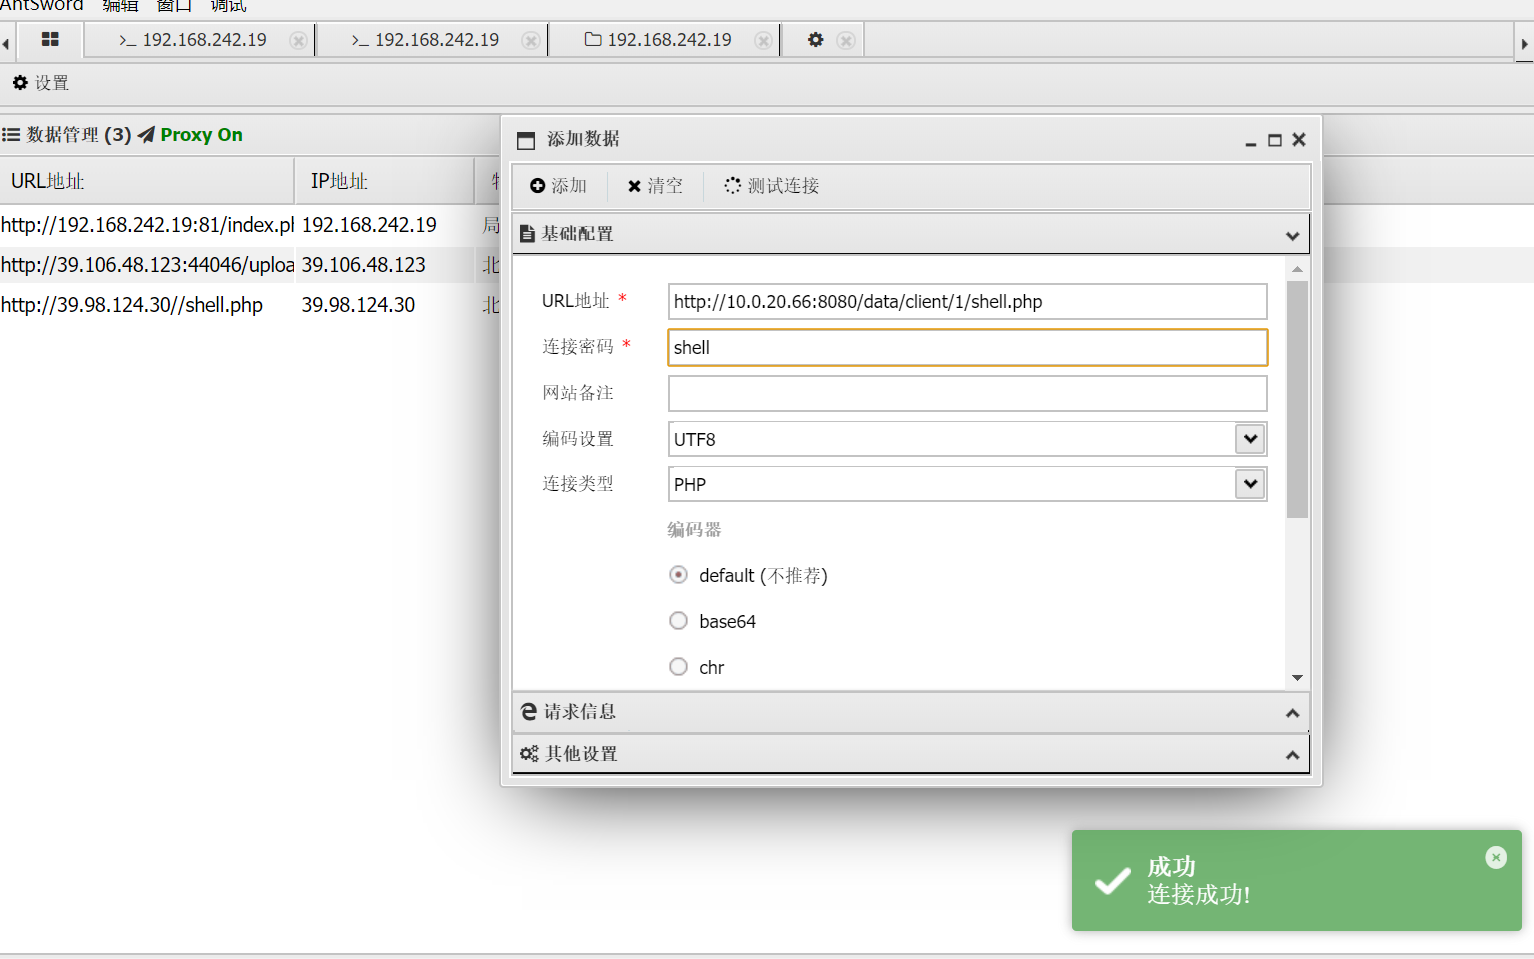1534x959 pixels.
Task: Close the success notification popup
Action: tap(1495, 857)
